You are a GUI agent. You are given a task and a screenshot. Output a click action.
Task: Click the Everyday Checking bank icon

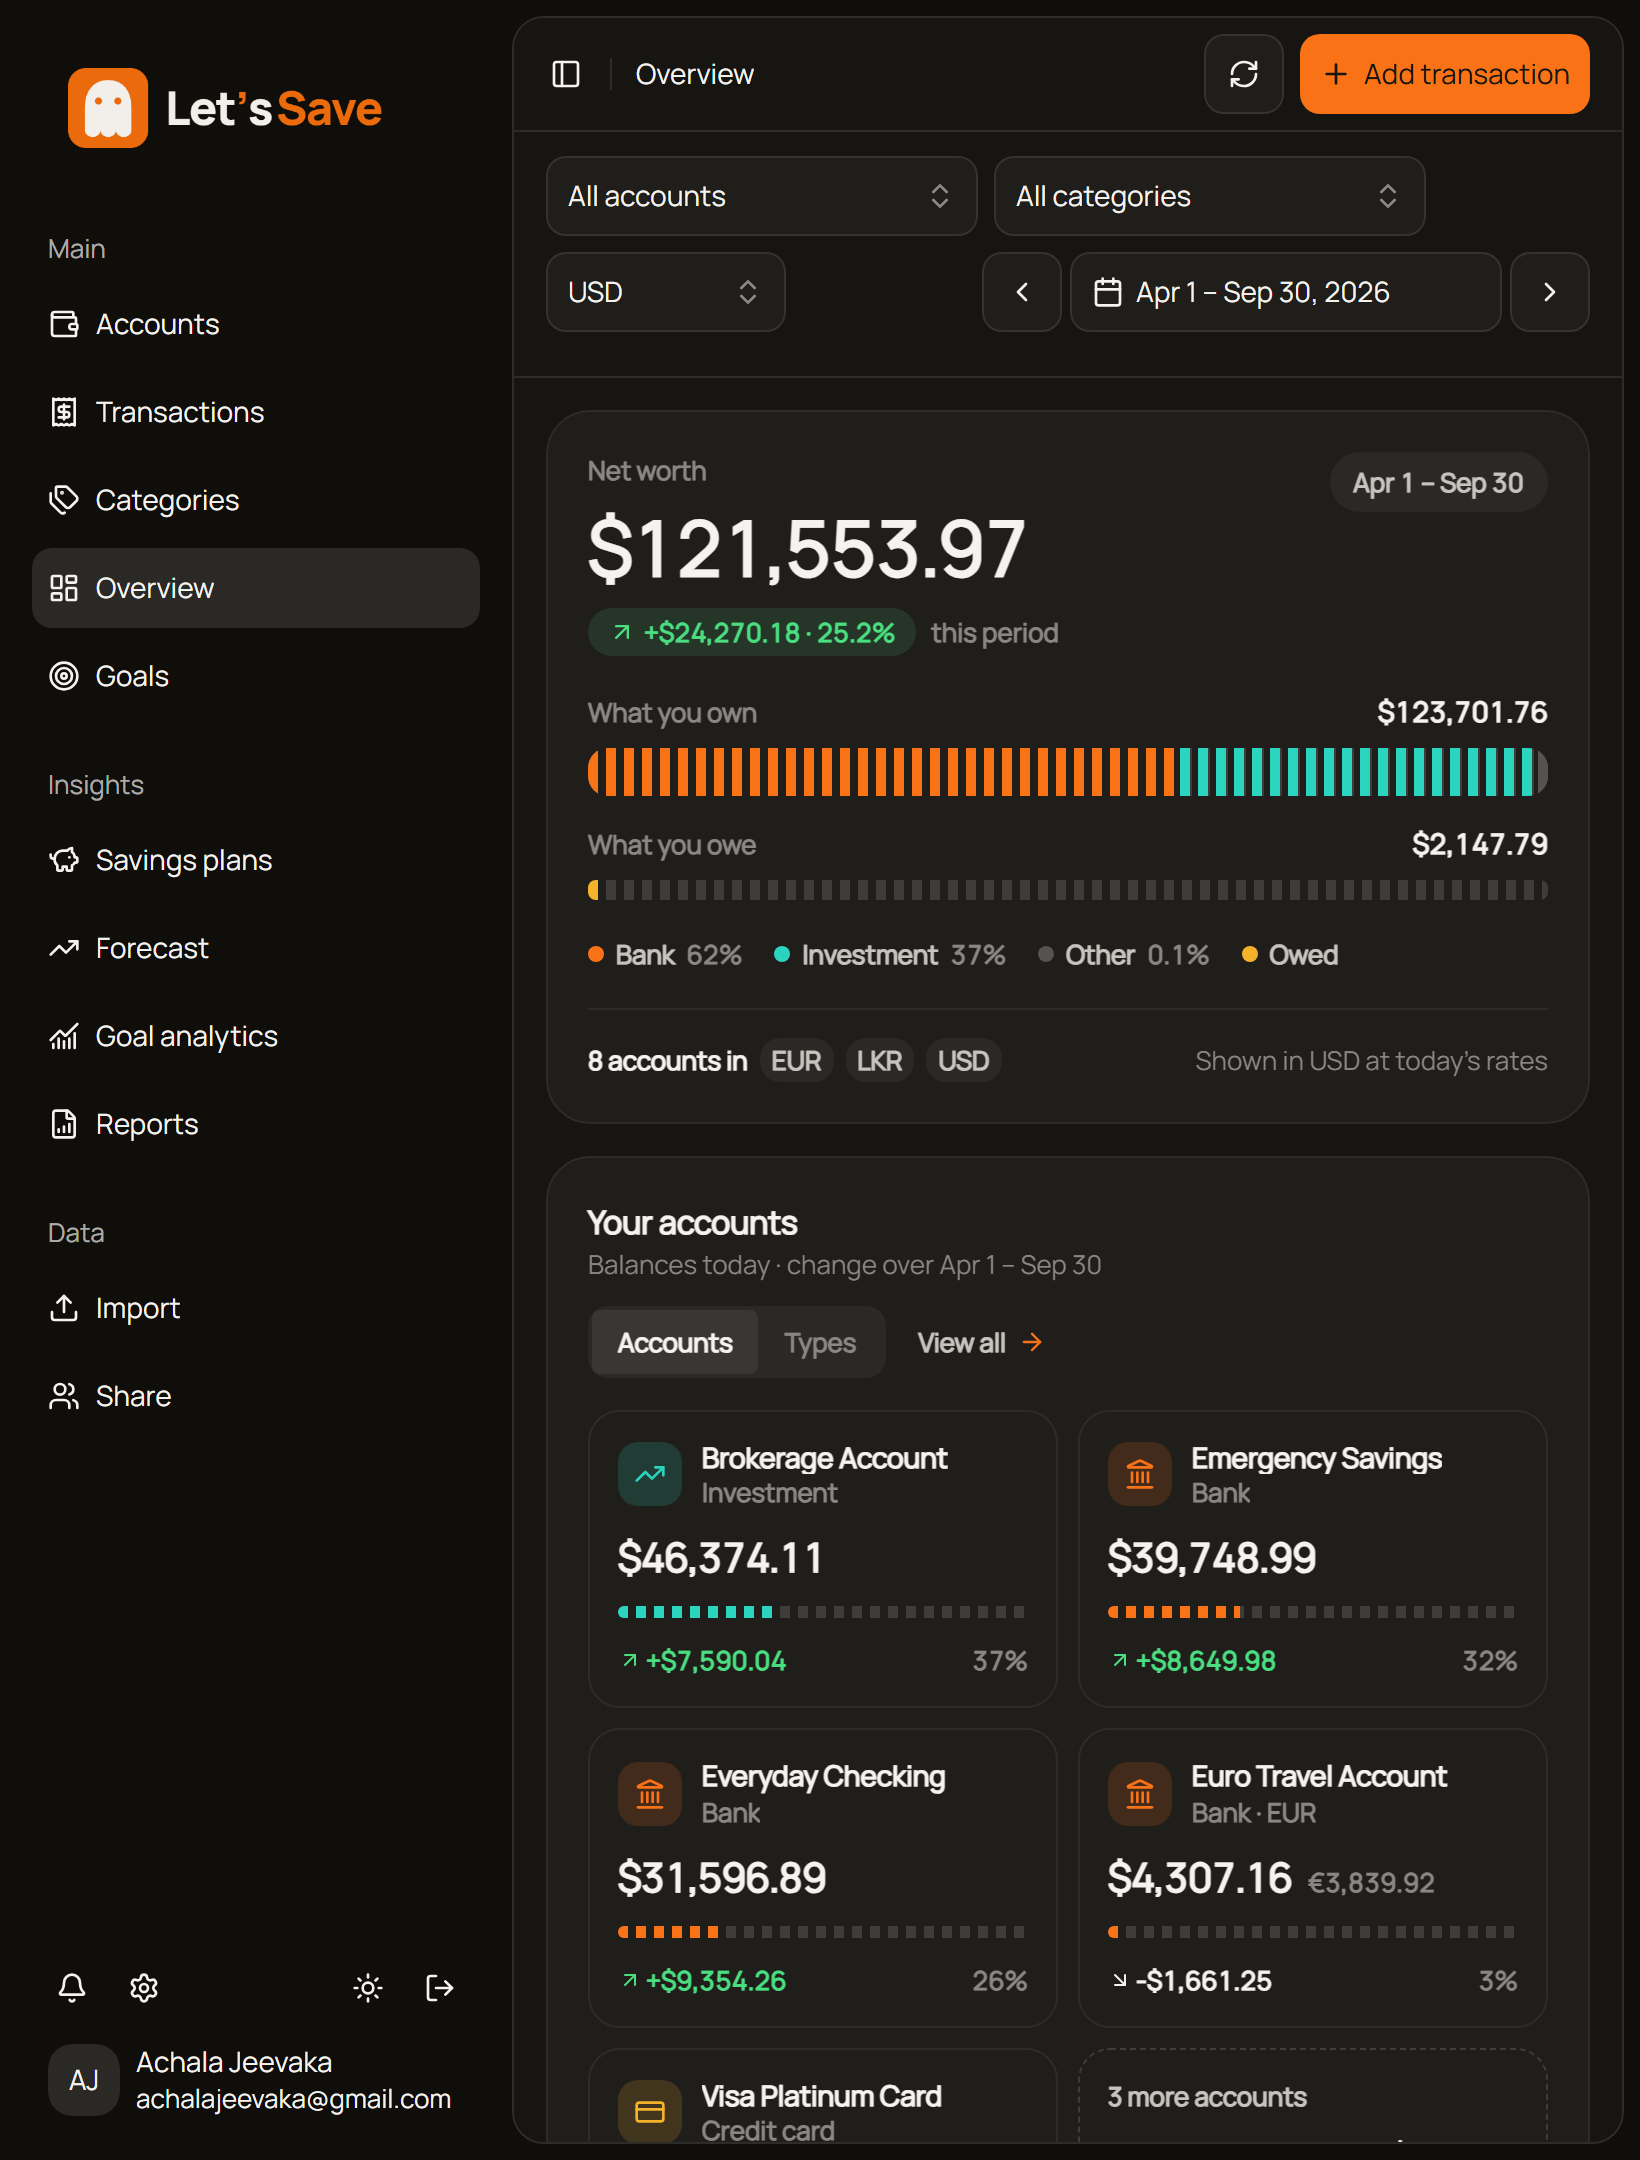tap(650, 1794)
